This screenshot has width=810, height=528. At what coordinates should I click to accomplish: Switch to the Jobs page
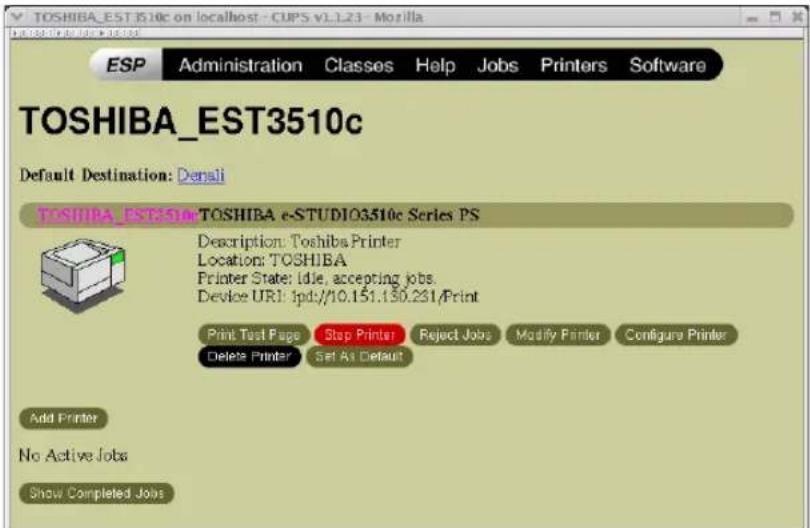point(497,66)
